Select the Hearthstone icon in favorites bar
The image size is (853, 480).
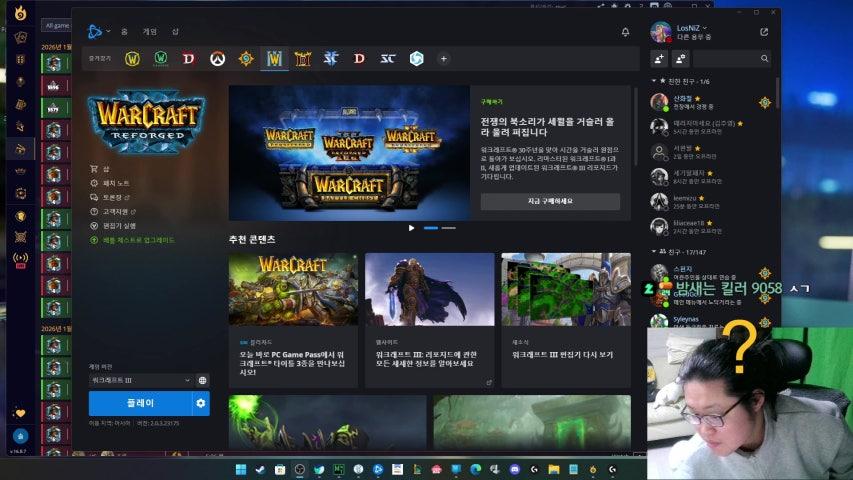click(x=245, y=59)
